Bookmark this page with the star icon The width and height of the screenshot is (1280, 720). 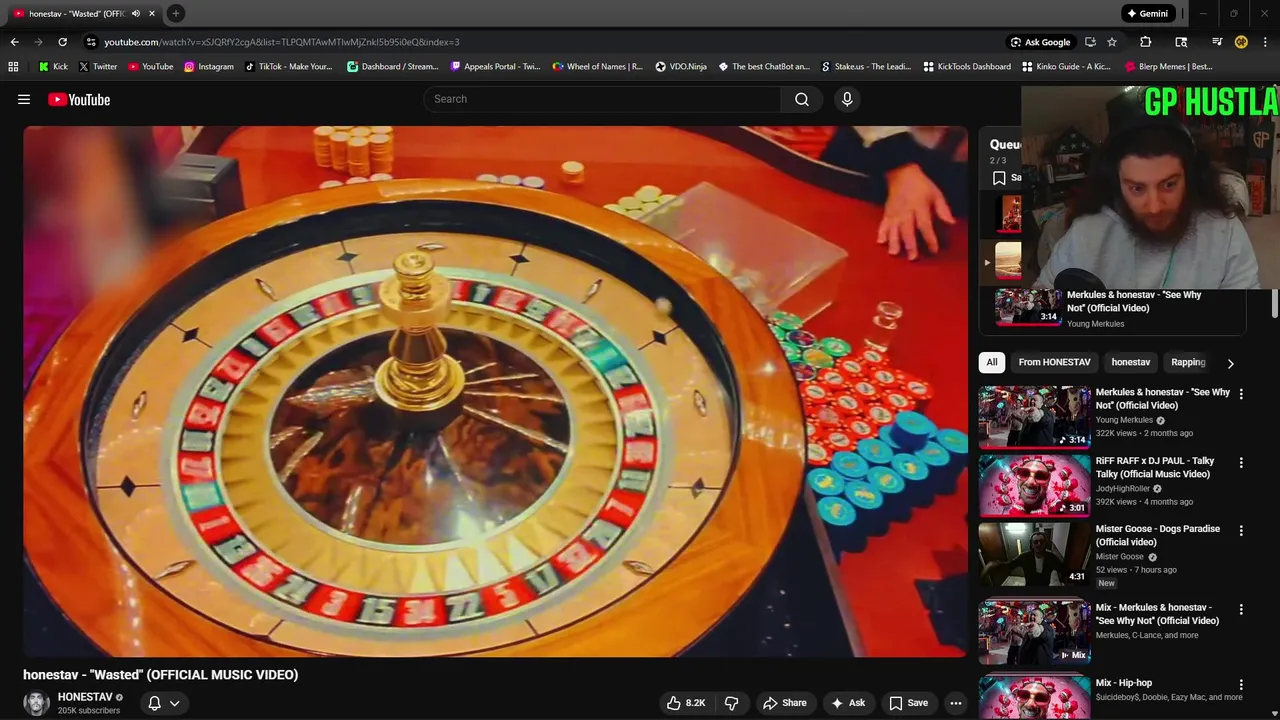coord(1111,42)
